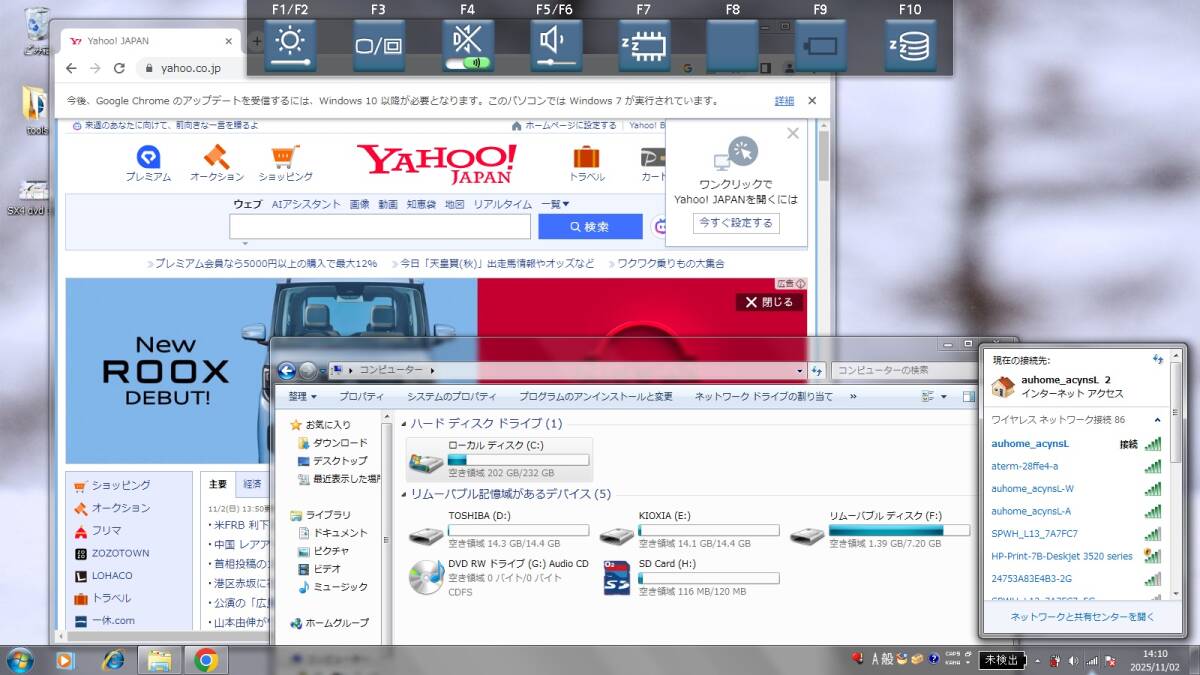Click the F1/F2 brightness icon
Image resolution: width=1200 pixels, height=675 pixels.
click(x=290, y=46)
